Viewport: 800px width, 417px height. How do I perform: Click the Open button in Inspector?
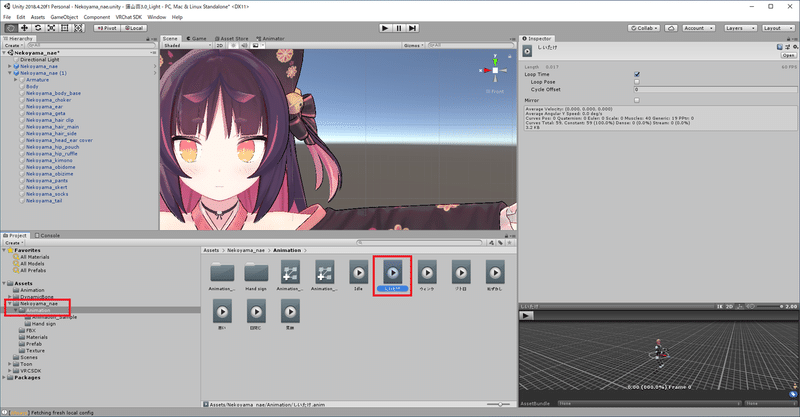tap(789, 55)
